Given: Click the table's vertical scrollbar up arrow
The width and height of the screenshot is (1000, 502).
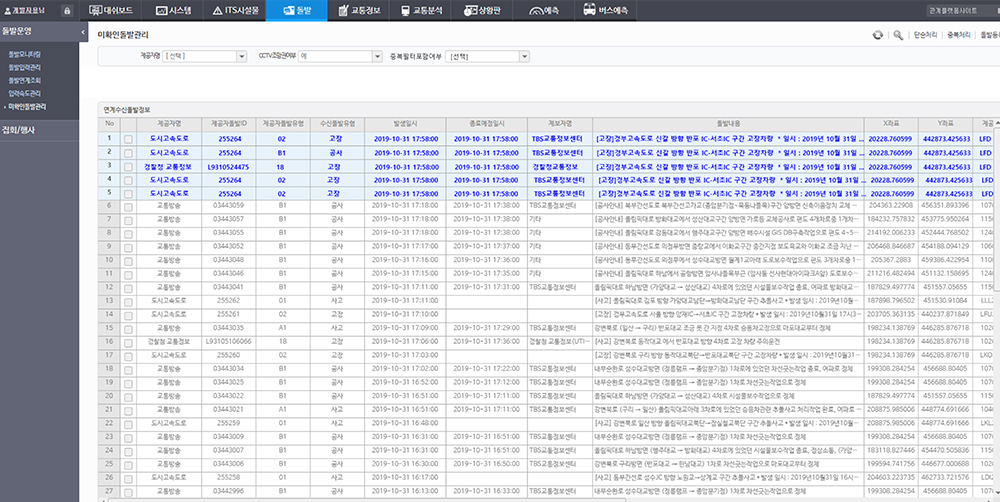Looking at the screenshot, I should 995,125.
